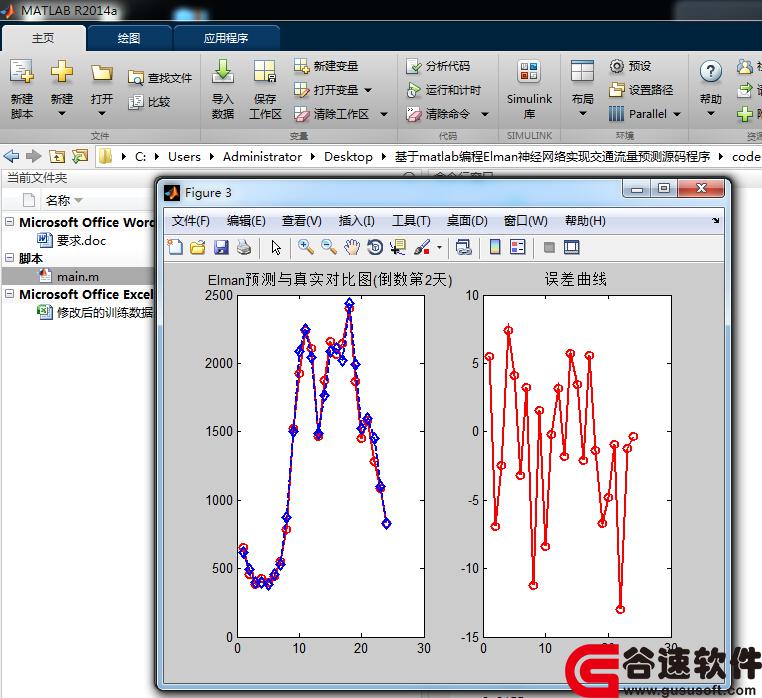Click the yellow plus New icon
The image size is (762, 698).
[x=62, y=72]
